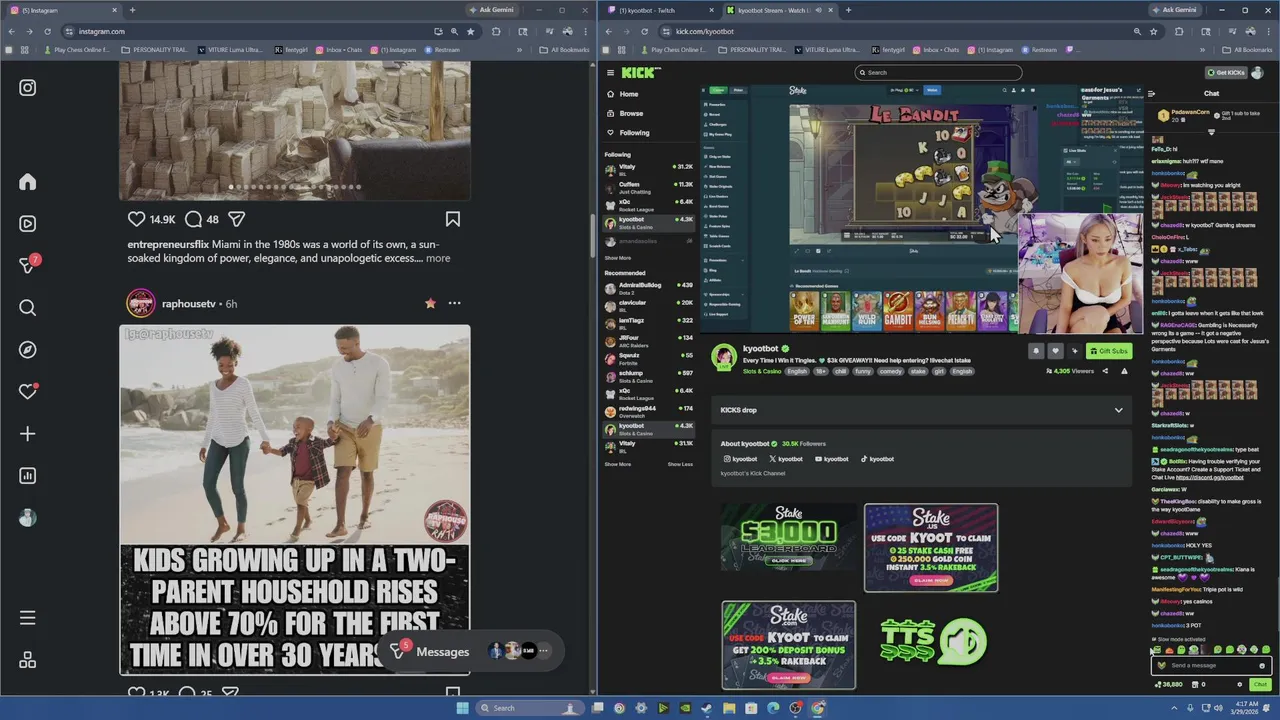This screenshot has height=720, width=1280.
Task: Open comments on the entrepreneursflix post
Action: pos(194,219)
